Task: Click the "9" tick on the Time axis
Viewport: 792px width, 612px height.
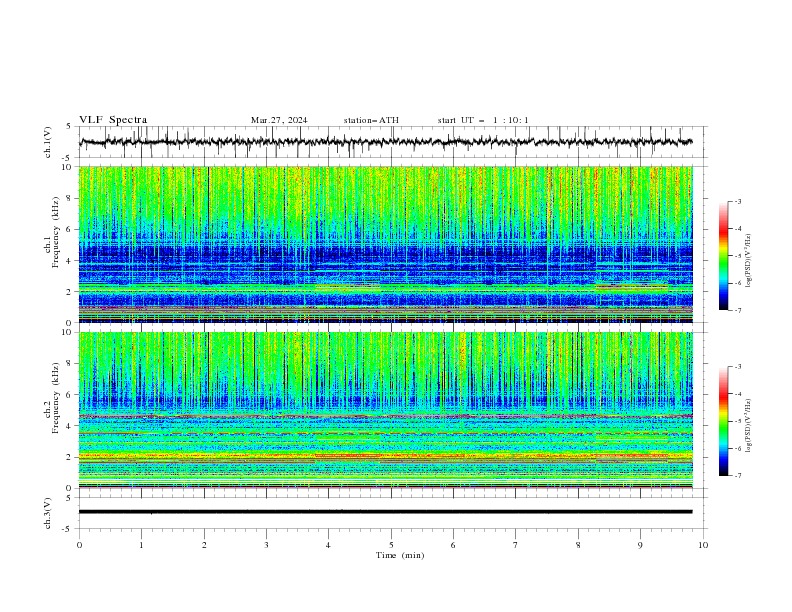Action: [x=640, y=545]
